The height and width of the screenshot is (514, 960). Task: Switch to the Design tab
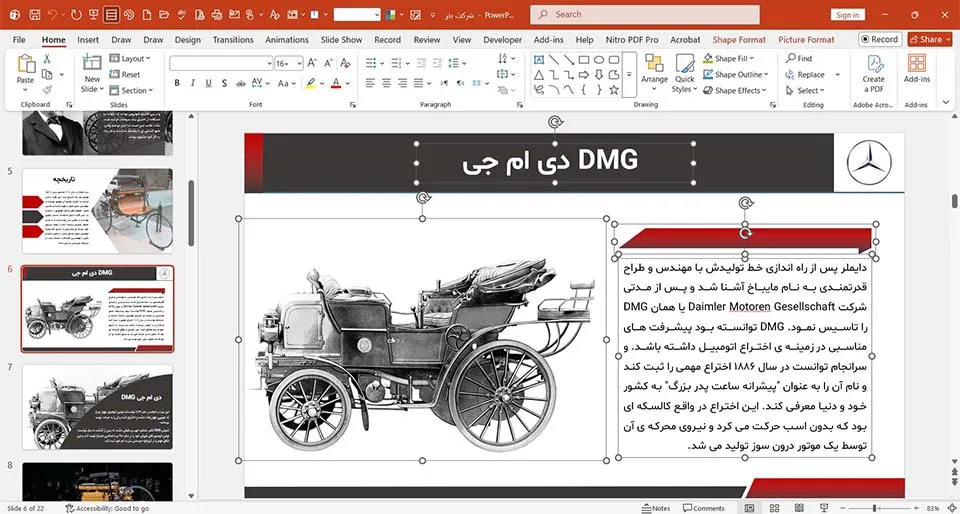[187, 40]
